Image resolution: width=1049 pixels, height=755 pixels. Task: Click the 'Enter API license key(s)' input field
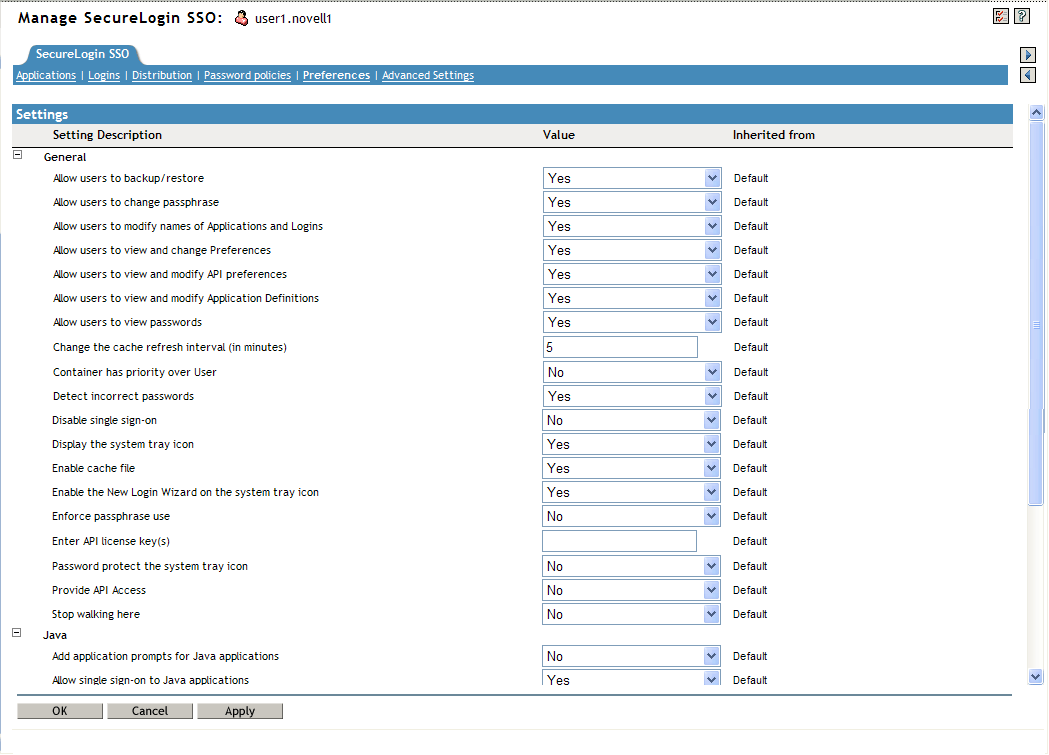618,540
